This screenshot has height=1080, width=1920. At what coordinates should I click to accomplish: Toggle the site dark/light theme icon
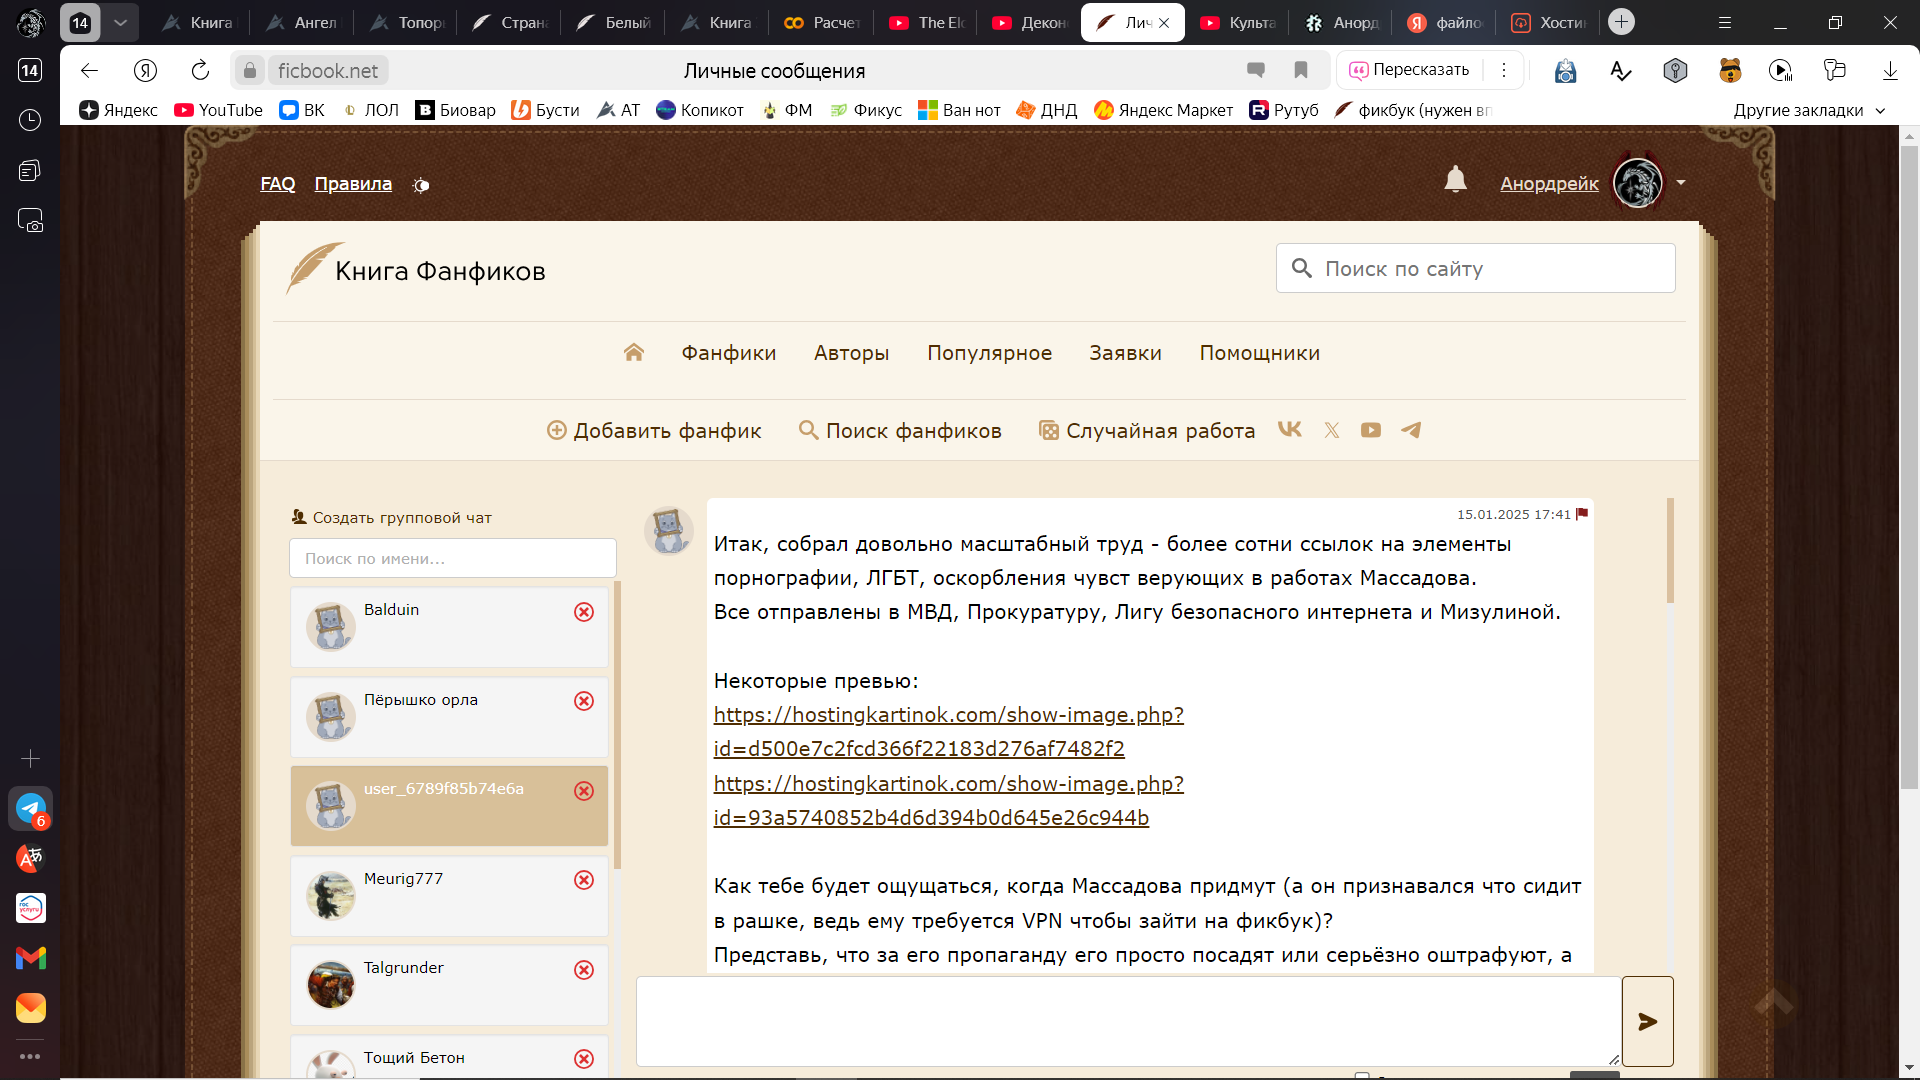pos(421,185)
